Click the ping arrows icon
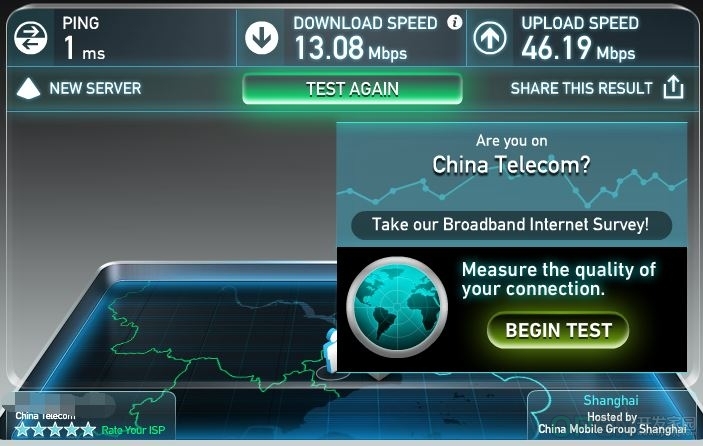 click(x=30, y=38)
